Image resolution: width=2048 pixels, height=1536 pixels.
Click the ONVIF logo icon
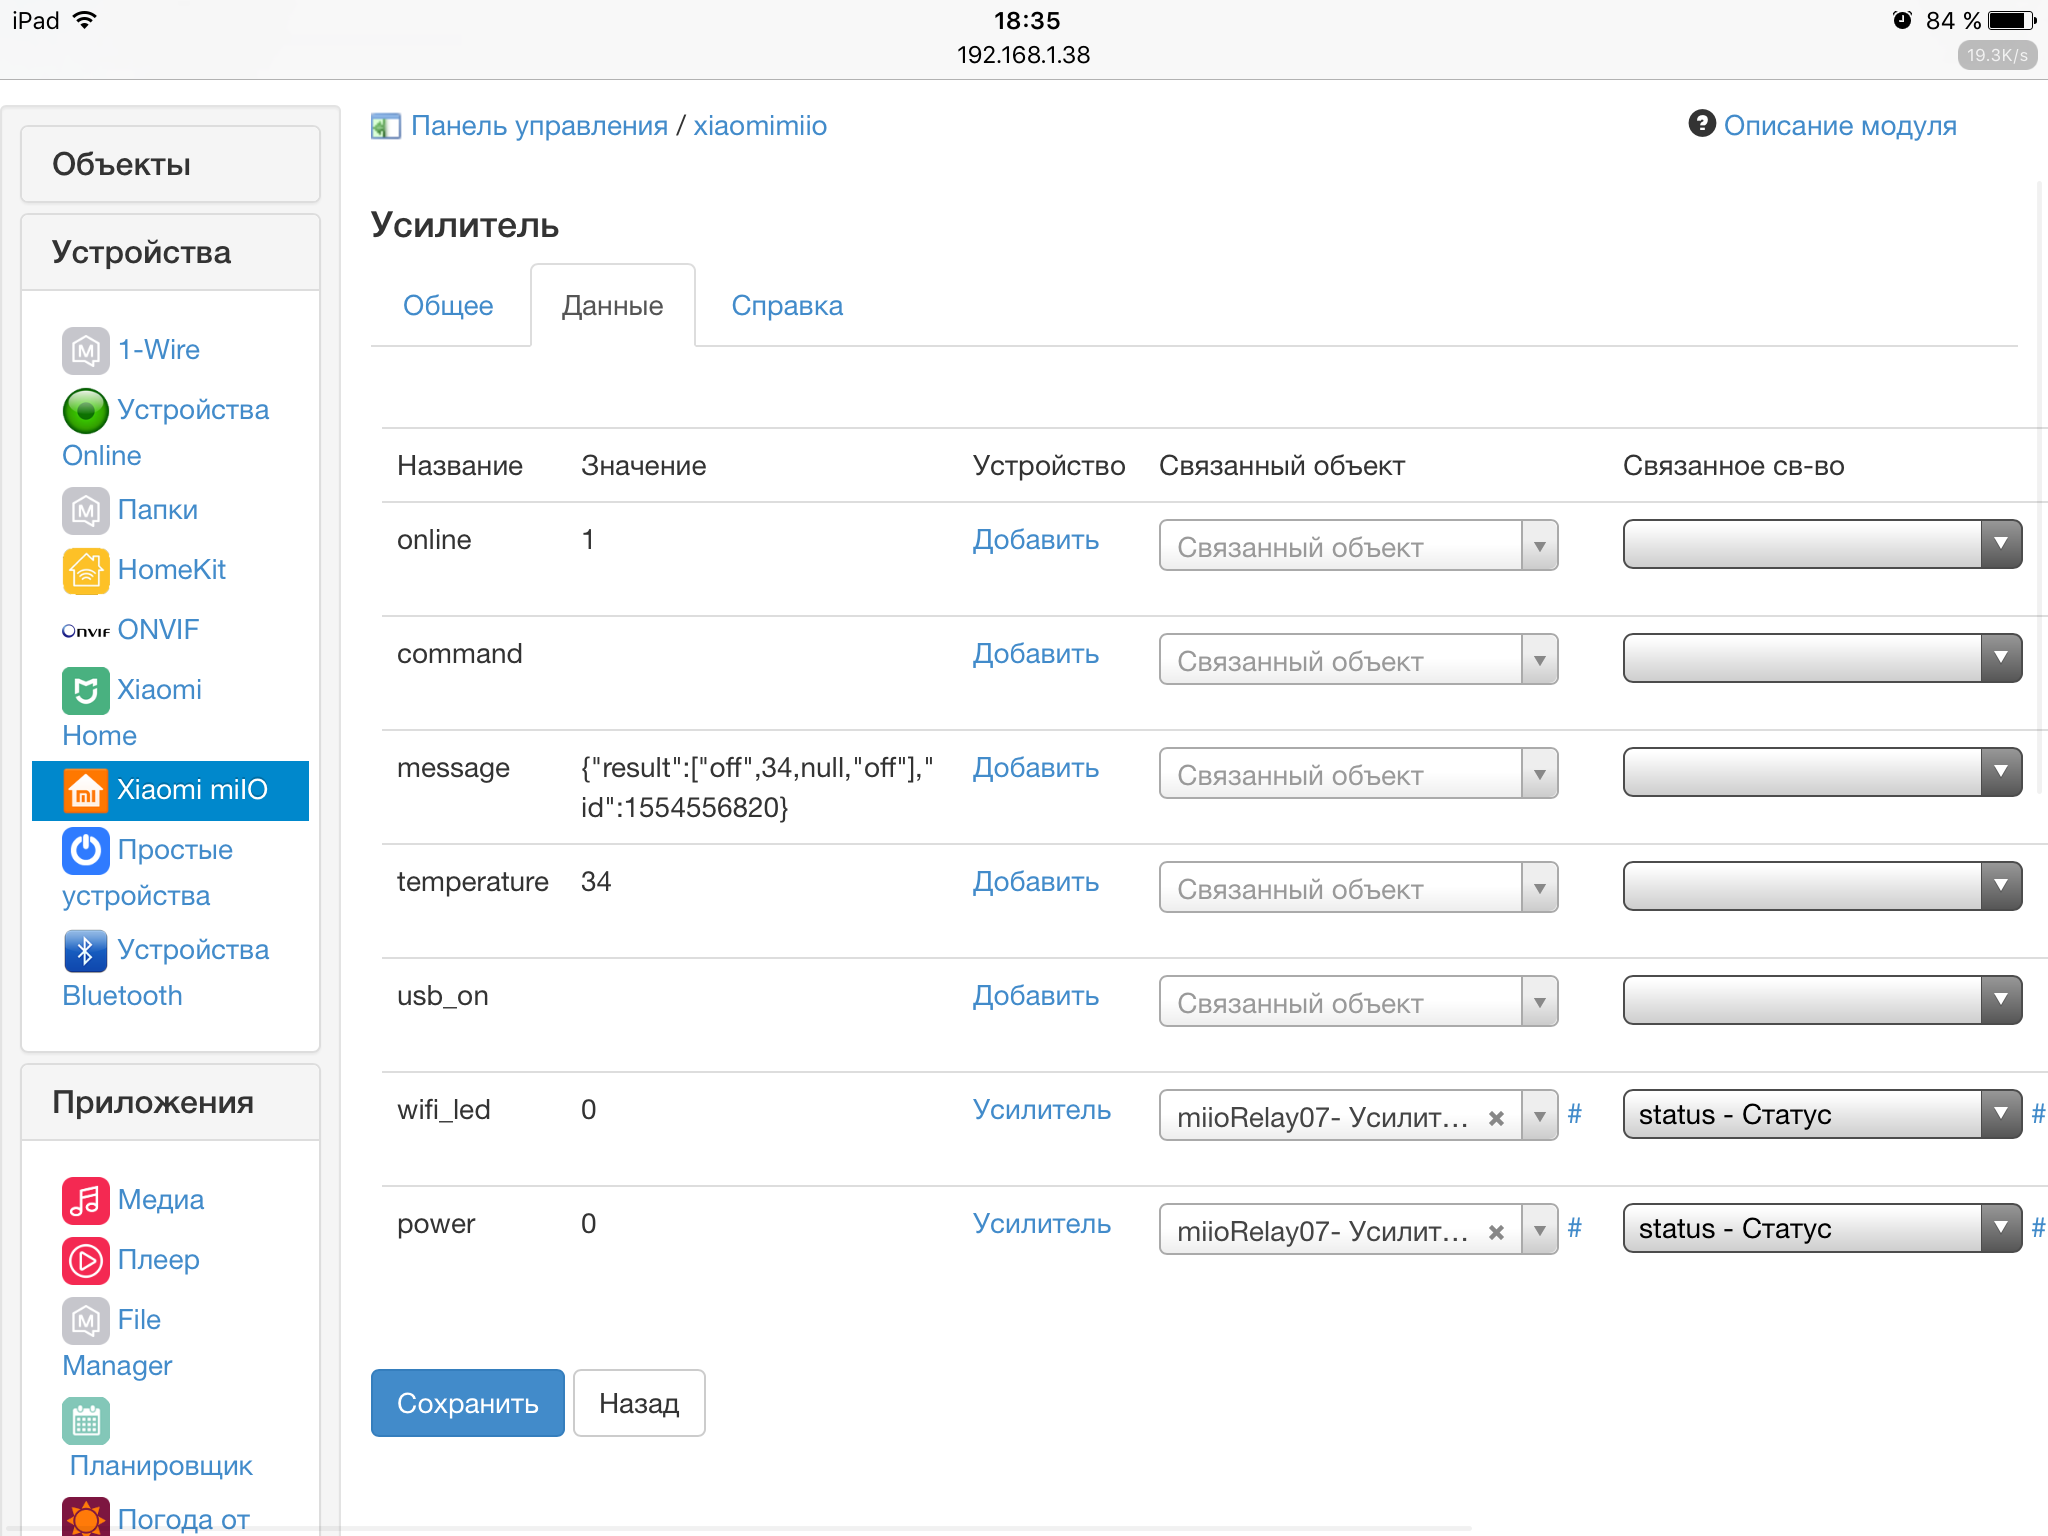(x=86, y=631)
